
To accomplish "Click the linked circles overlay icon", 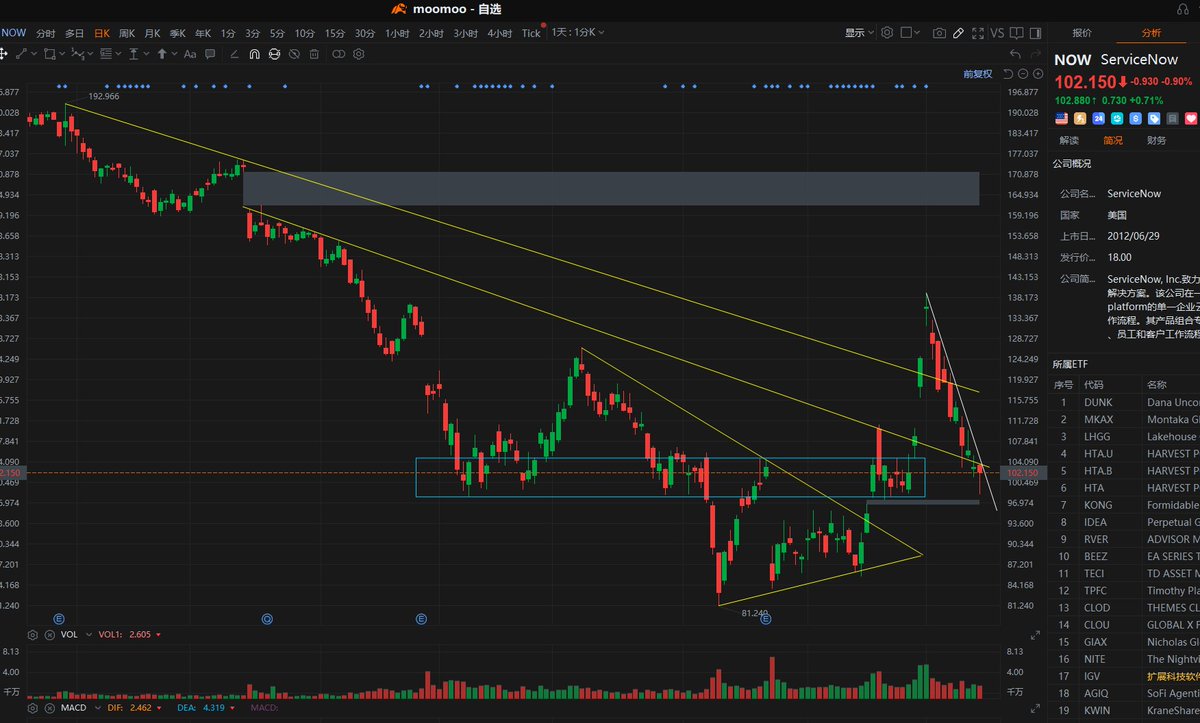I will [338, 52].
